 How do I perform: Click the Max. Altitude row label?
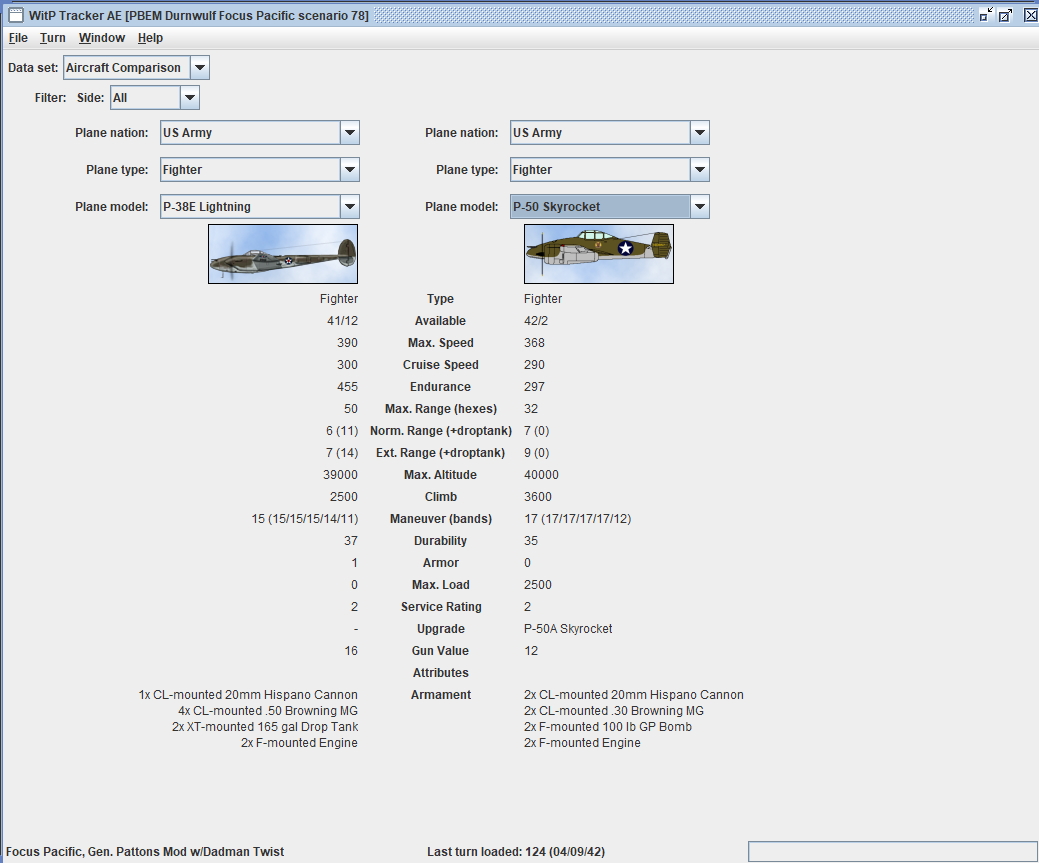441,475
